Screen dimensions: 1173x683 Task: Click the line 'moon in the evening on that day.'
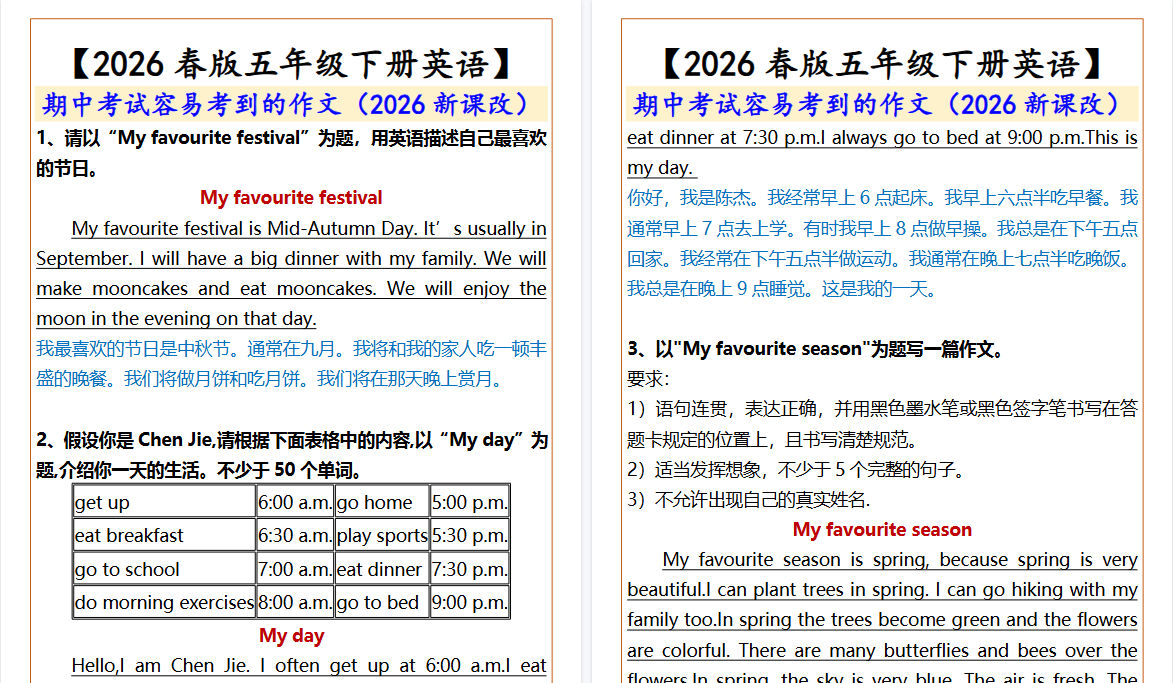(177, 319)
